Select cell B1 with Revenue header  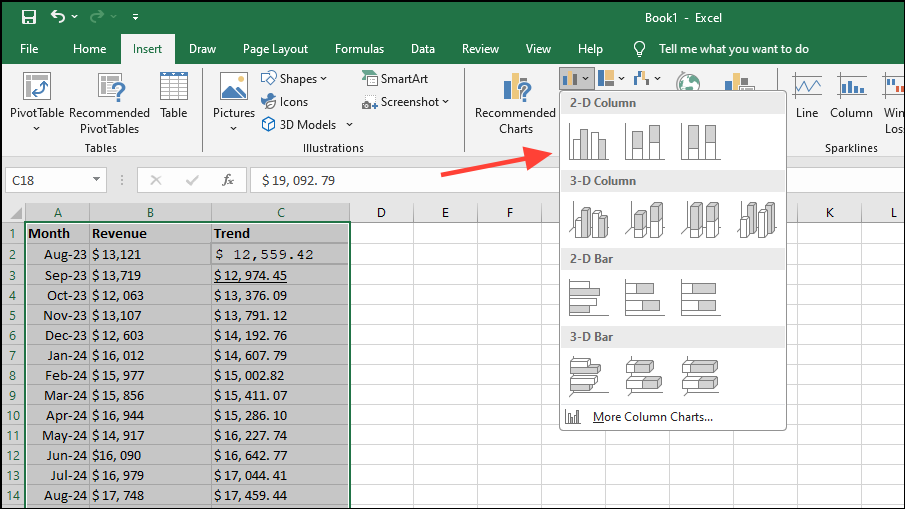(x=150, y=233)
